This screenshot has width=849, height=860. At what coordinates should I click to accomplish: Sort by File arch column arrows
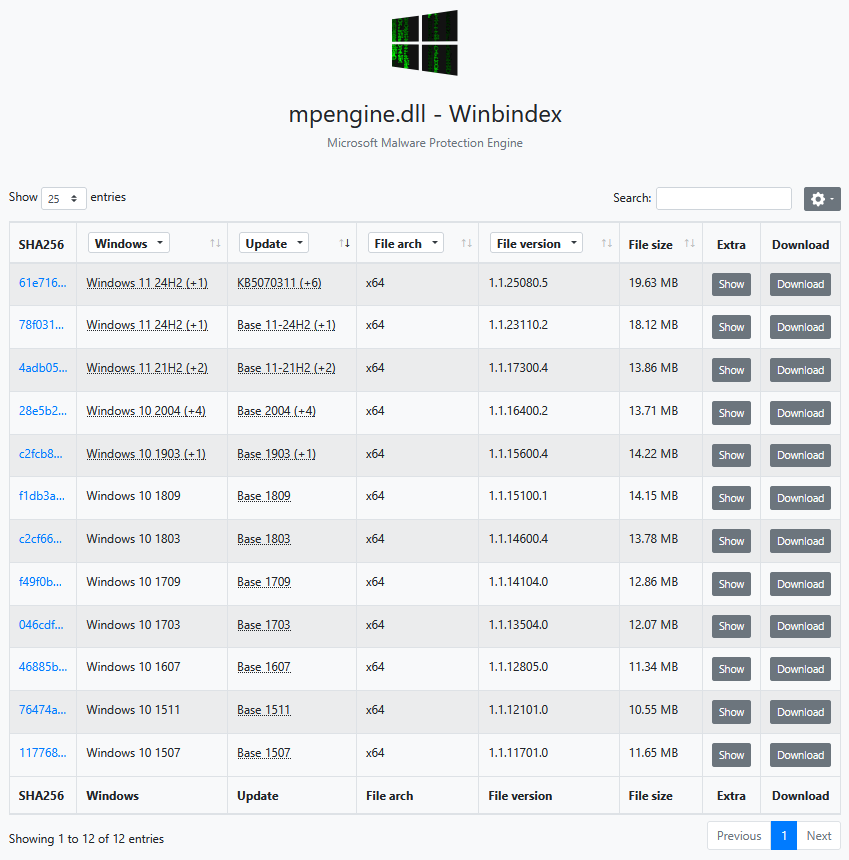tap(466, 243)
